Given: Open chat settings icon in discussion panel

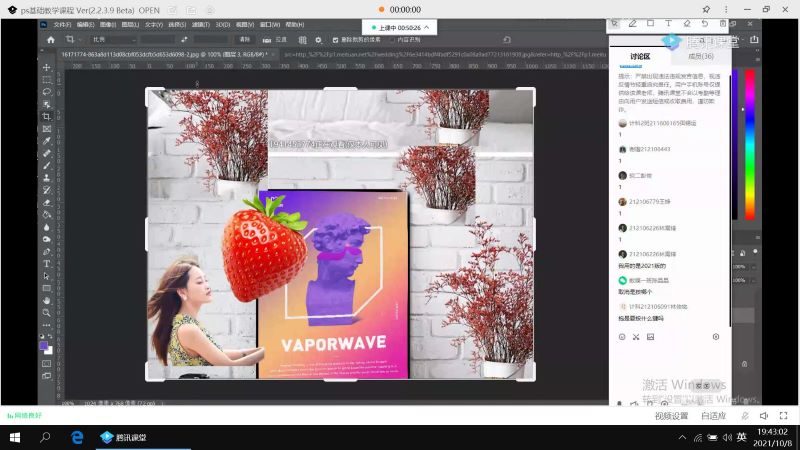Looking at the screenshot, I should click(716, 337).
